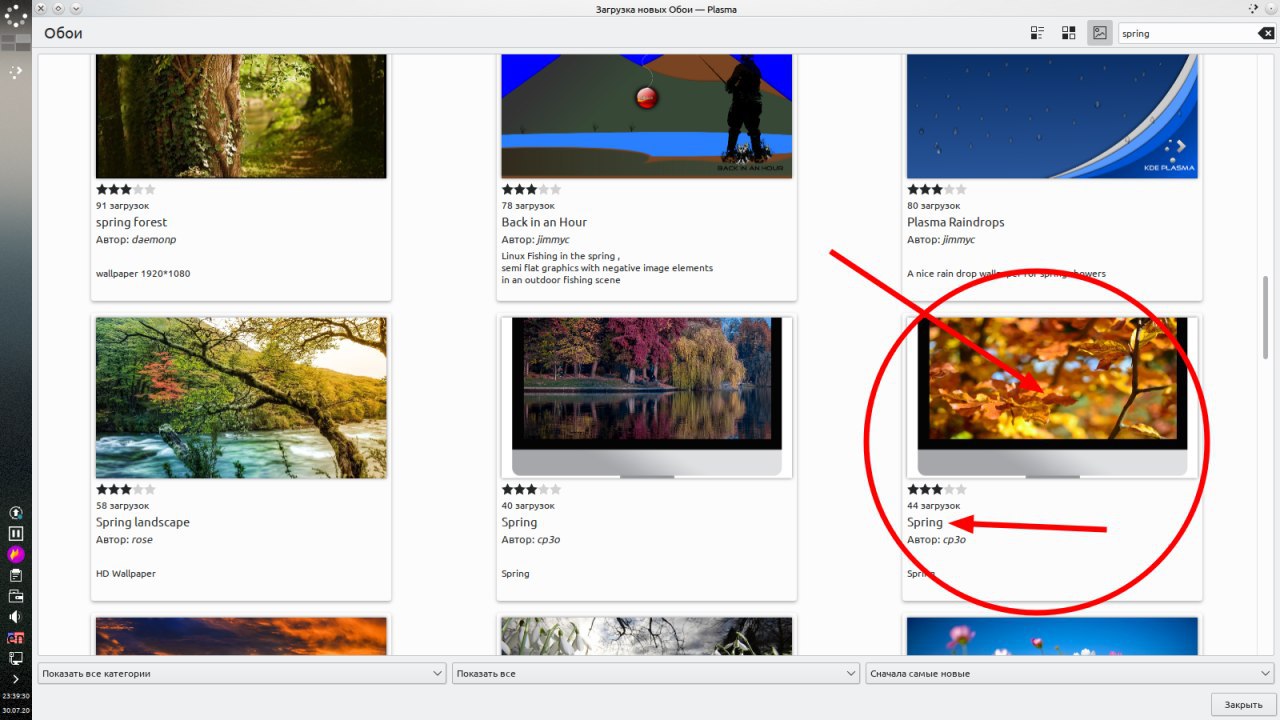Click the star rating of 'Plasma Raindrops'
Screen dimensions: 1280x720
click(x=937, y=189)
